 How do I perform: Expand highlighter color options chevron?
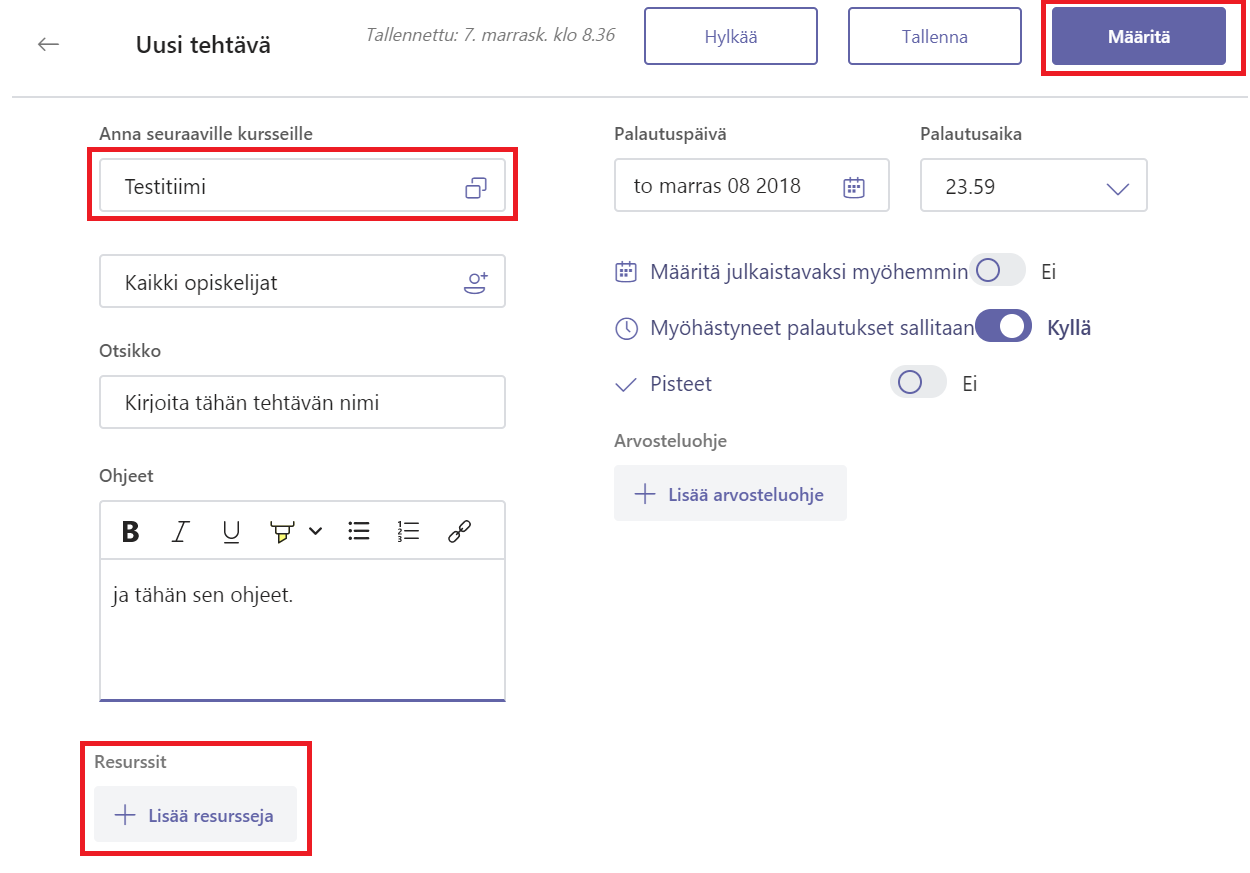[316, 531]
